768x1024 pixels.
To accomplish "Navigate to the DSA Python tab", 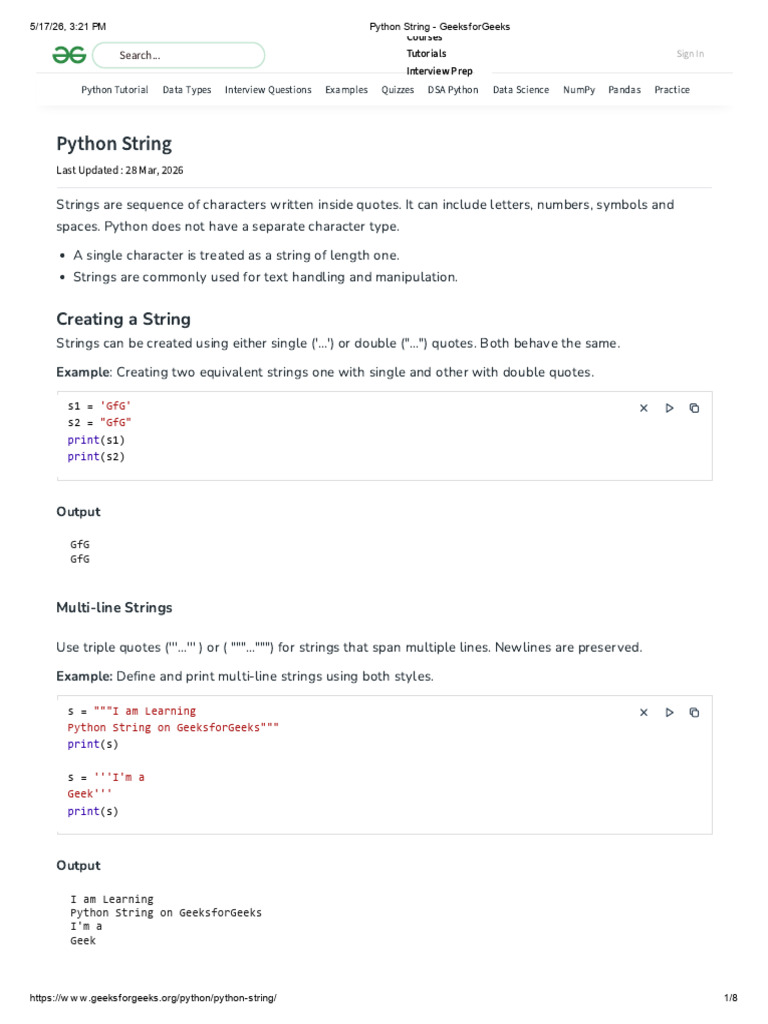I will tap(453, 89).
